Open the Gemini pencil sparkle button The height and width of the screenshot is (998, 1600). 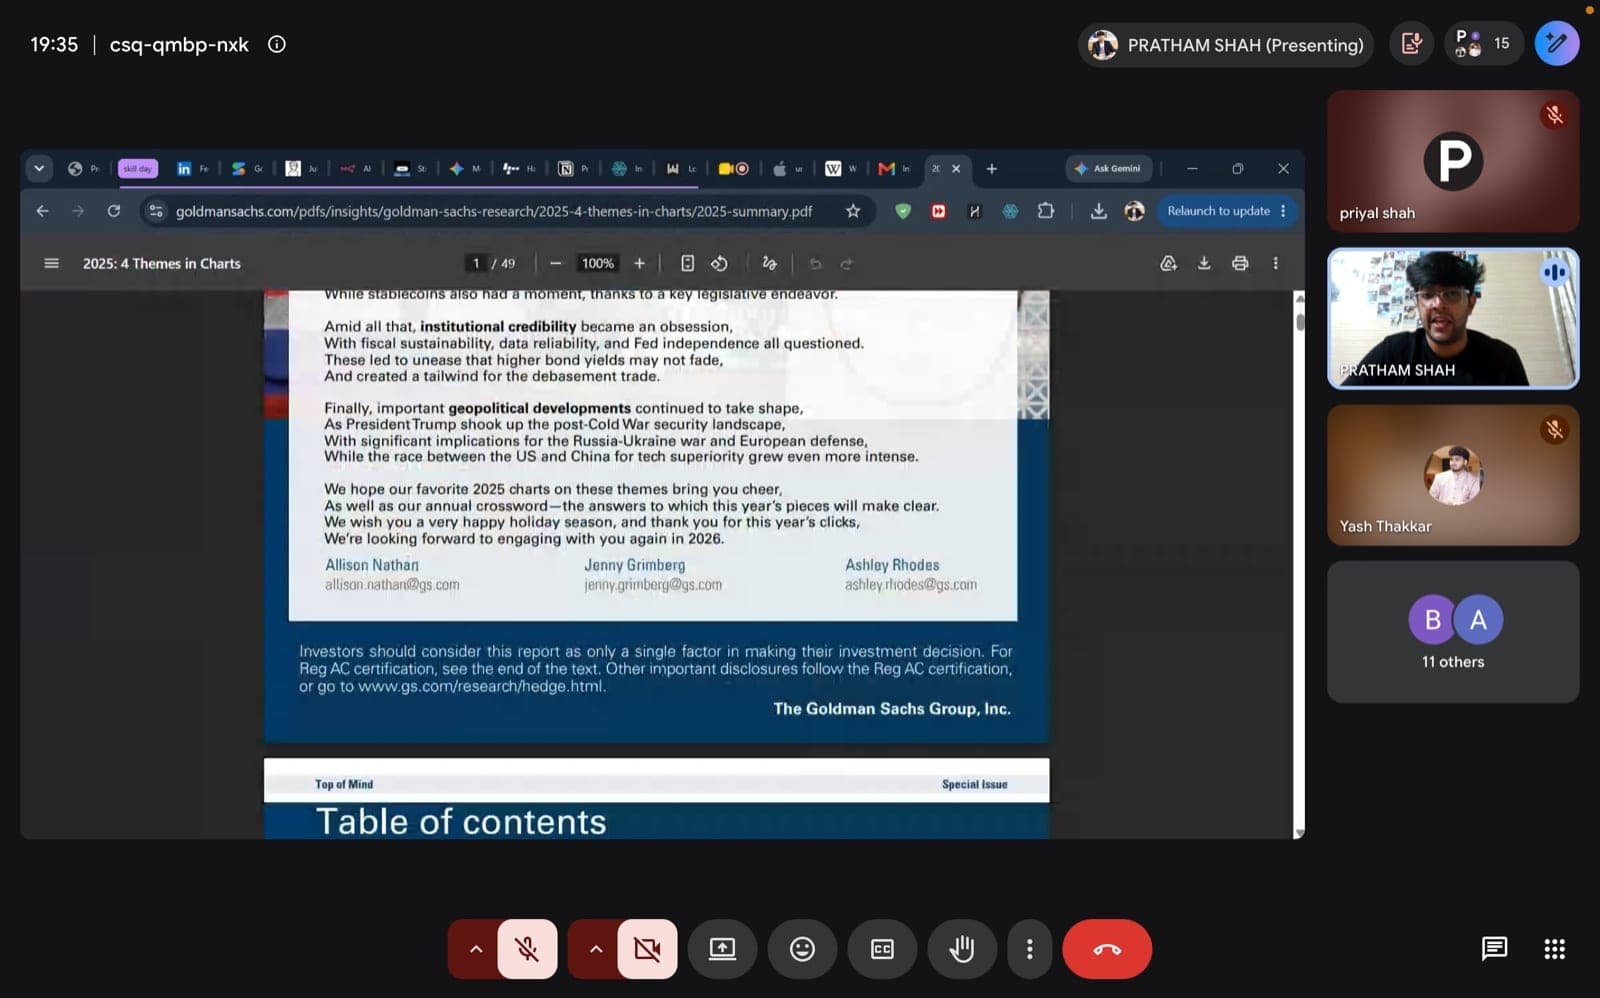coord(1557,44)
